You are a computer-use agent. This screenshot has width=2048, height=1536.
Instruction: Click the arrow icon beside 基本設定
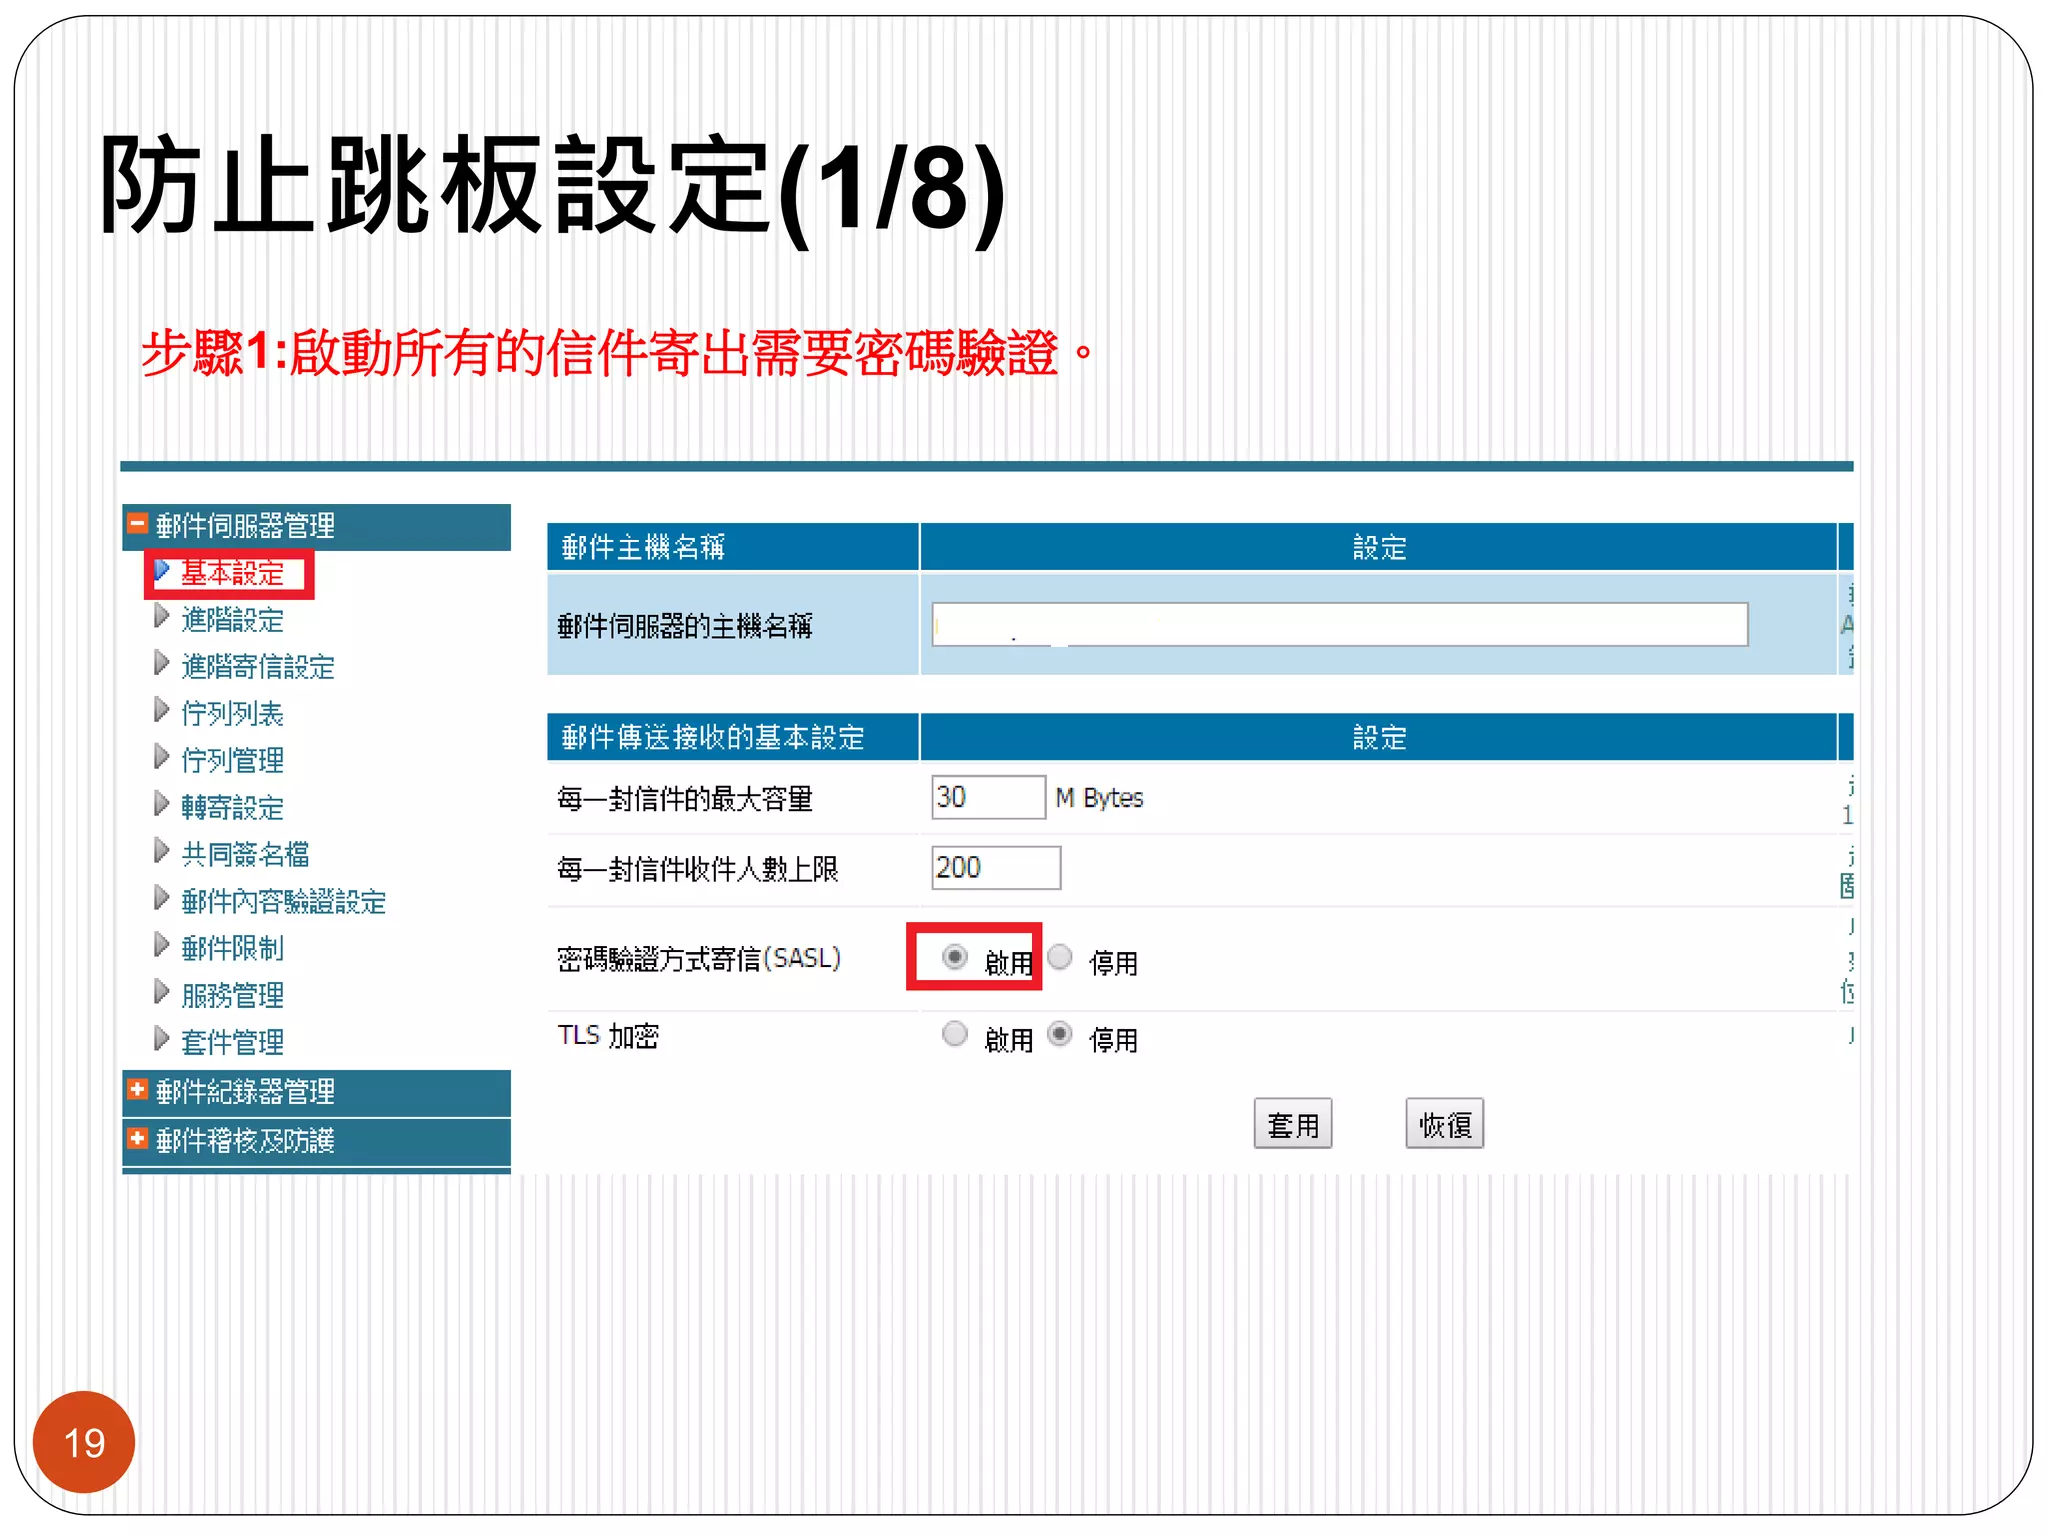[x=162, y=570]
